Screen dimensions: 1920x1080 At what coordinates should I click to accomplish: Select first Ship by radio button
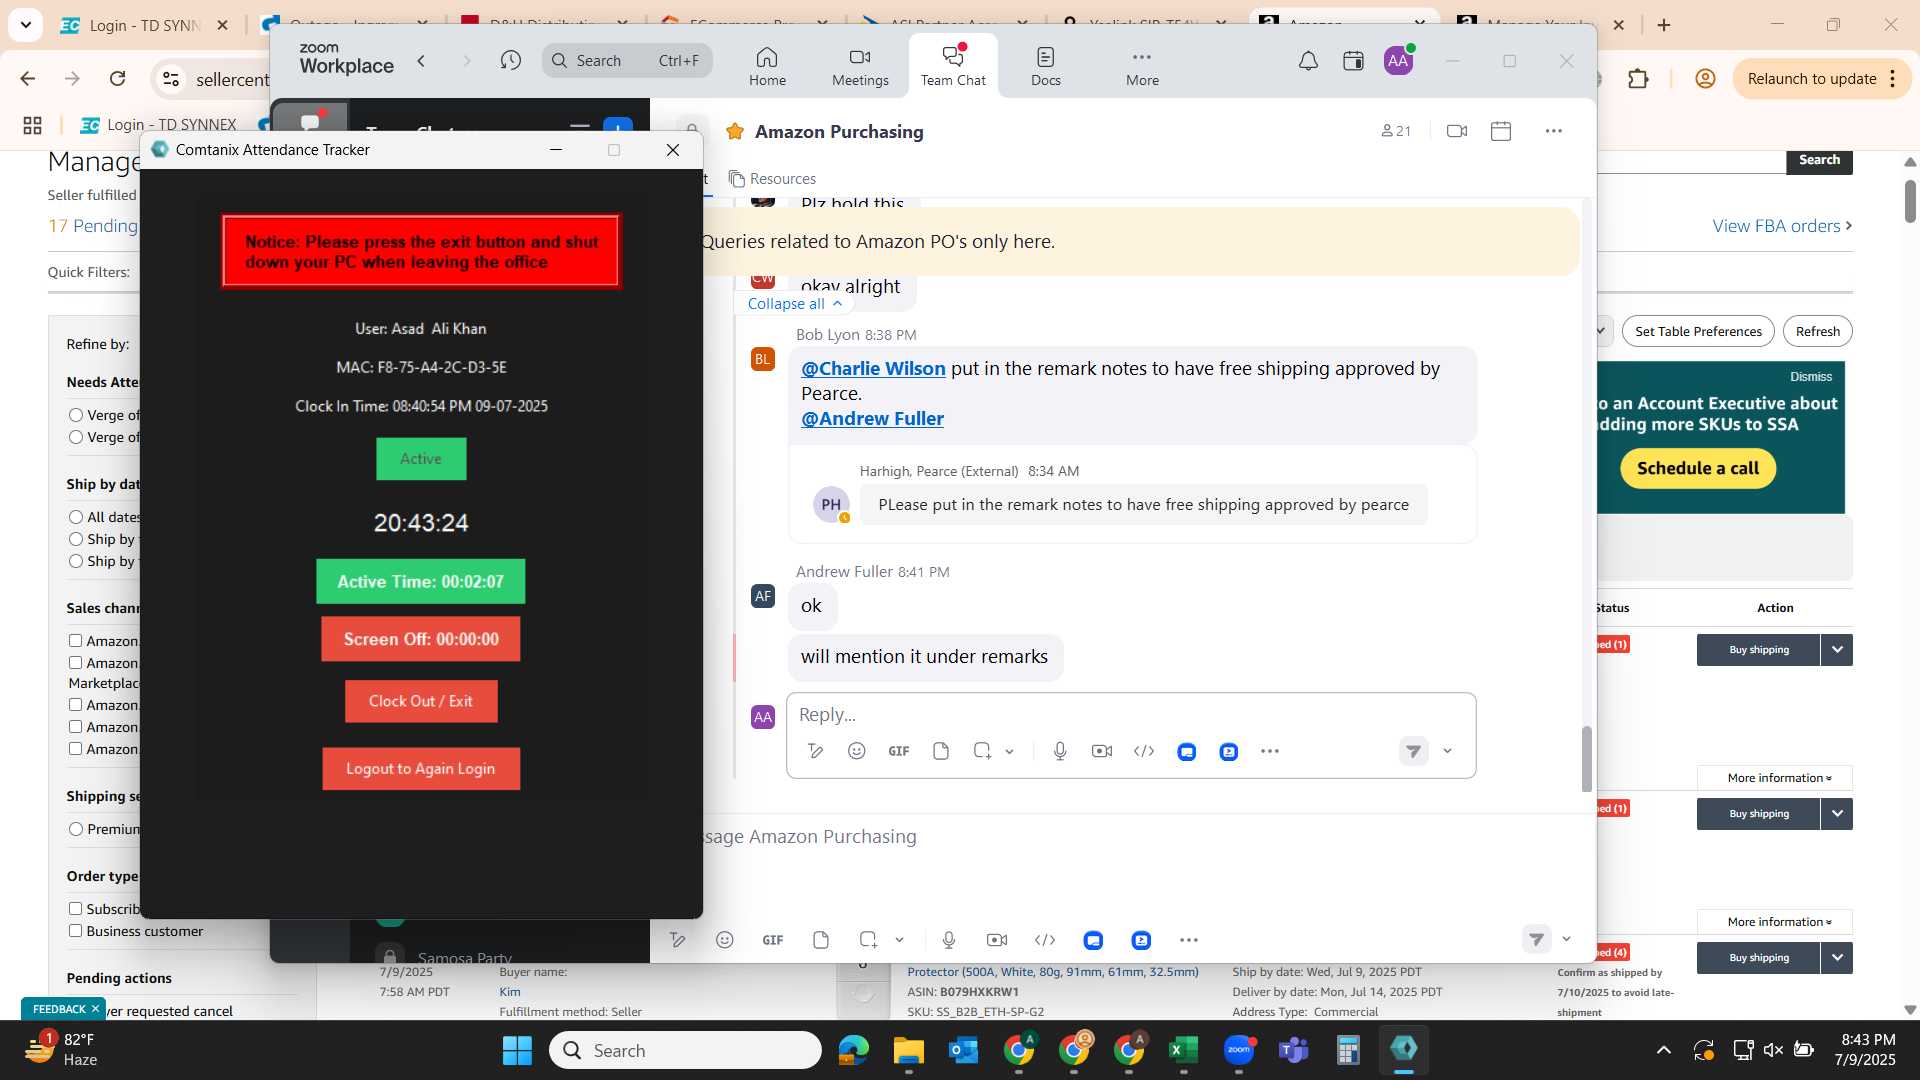point(75,539)
